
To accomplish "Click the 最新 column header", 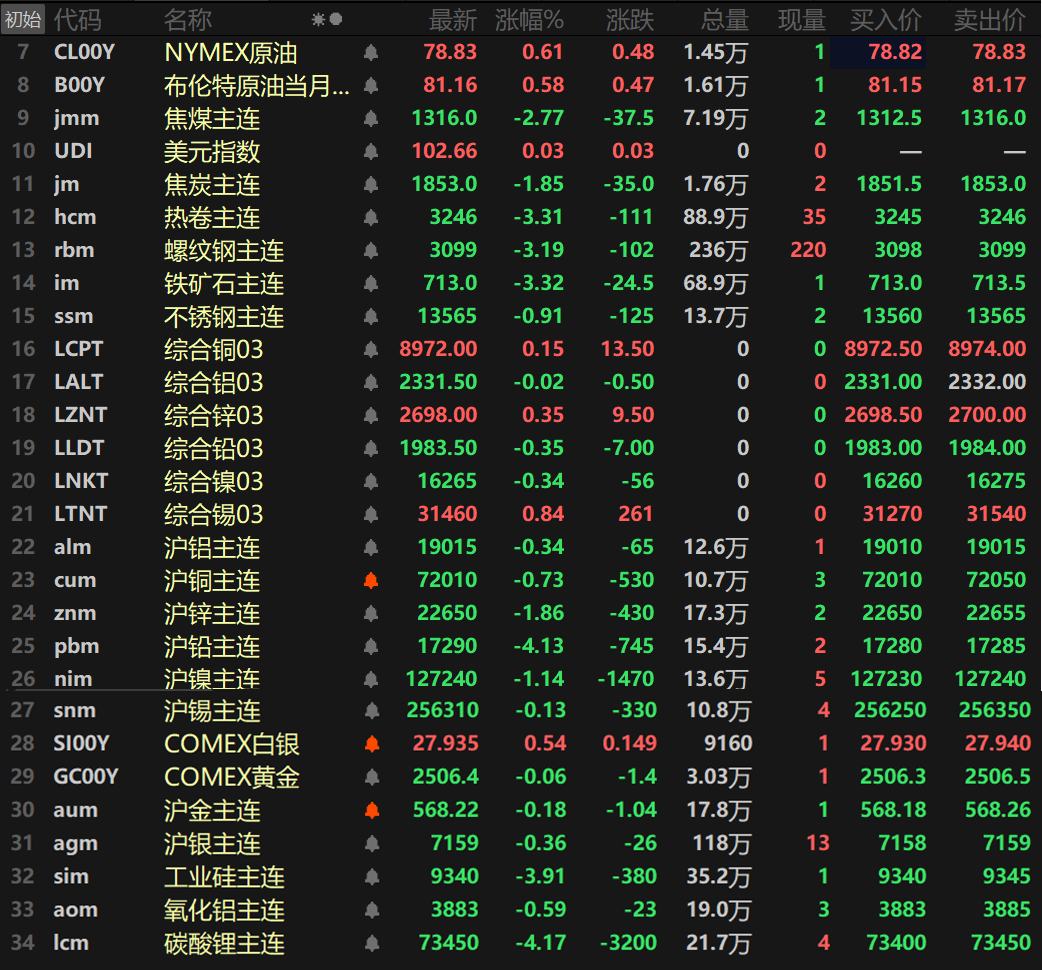I will pos(453,19).
